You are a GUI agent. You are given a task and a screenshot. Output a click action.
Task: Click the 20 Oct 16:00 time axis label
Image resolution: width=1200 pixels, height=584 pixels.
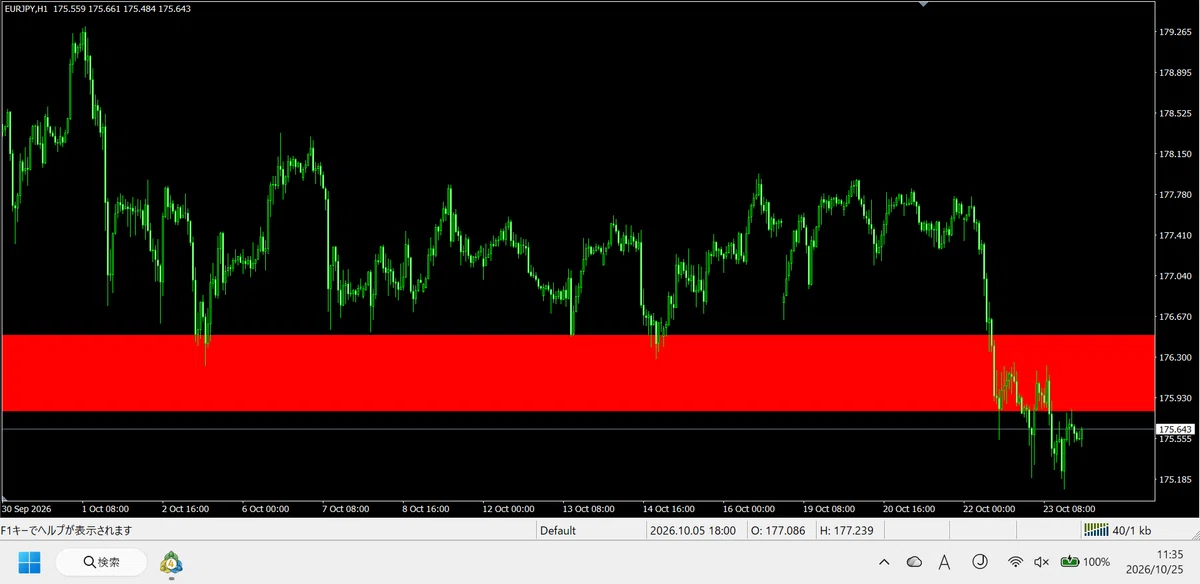click(x=909, y=508)
